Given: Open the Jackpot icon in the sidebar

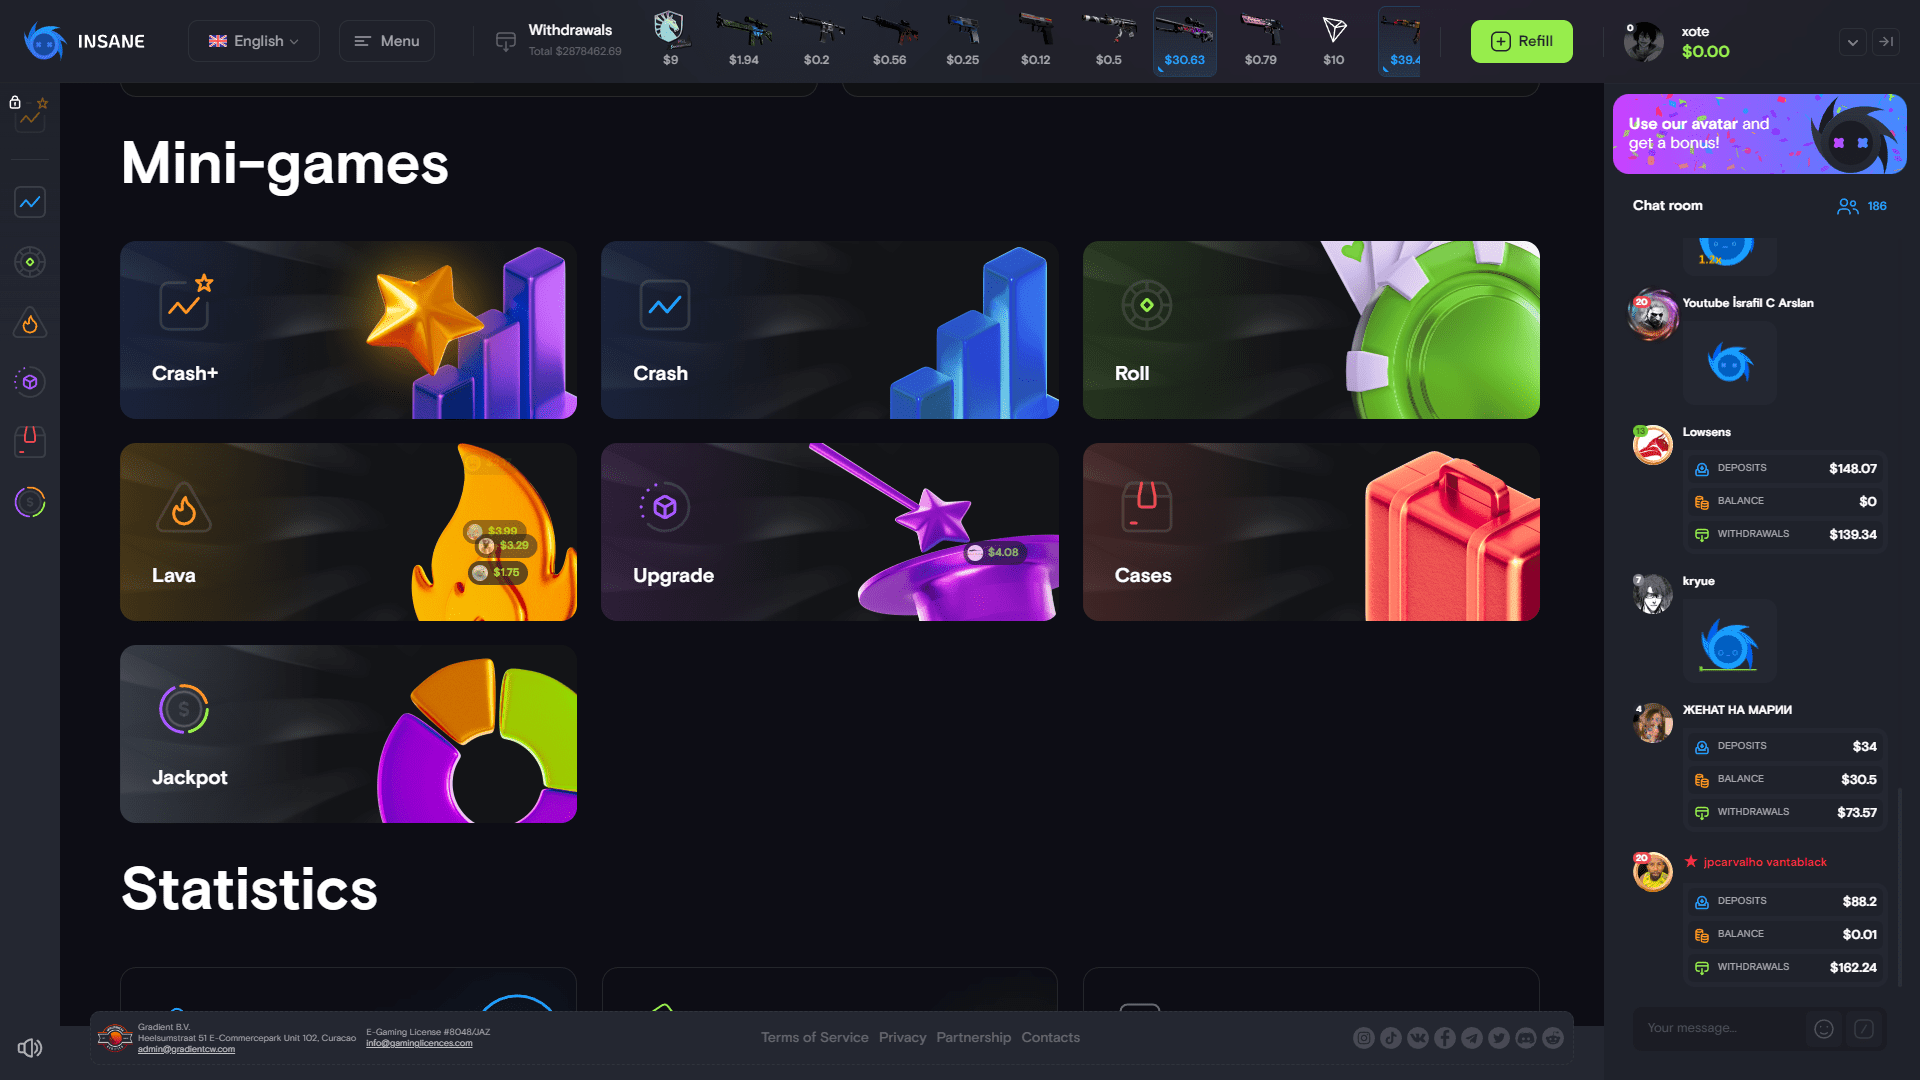Looking at the screenshot, I should click(29, 502).
